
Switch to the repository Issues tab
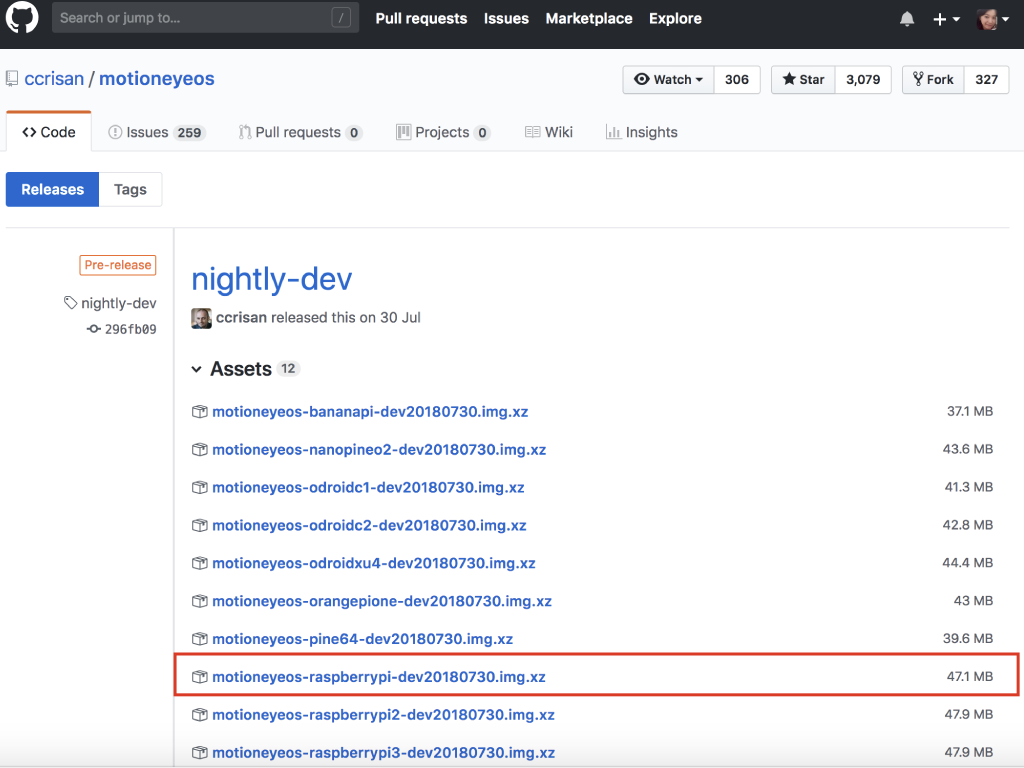pyautogui.click(x=157, y=133)
